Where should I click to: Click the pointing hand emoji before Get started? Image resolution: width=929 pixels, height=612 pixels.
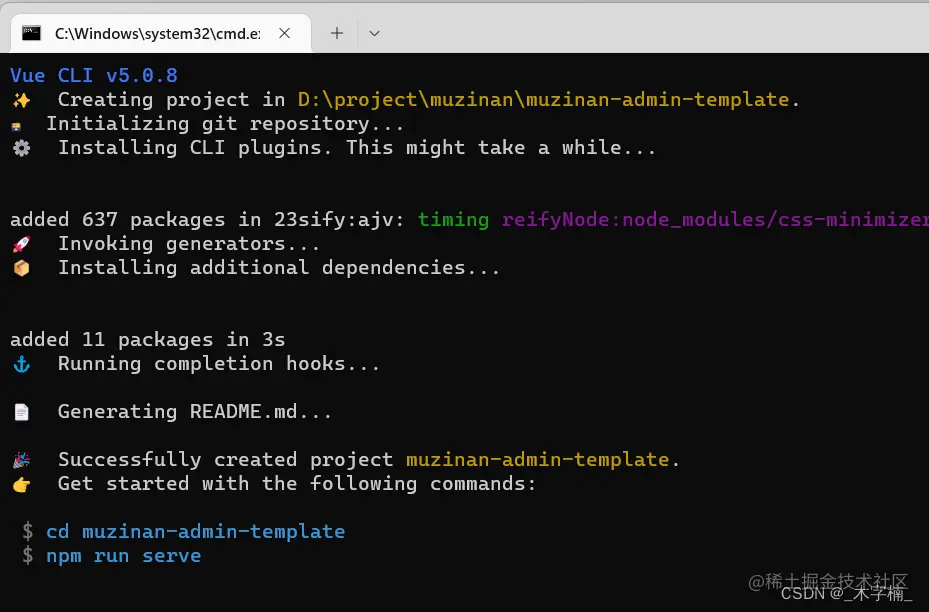pos(21,485)
